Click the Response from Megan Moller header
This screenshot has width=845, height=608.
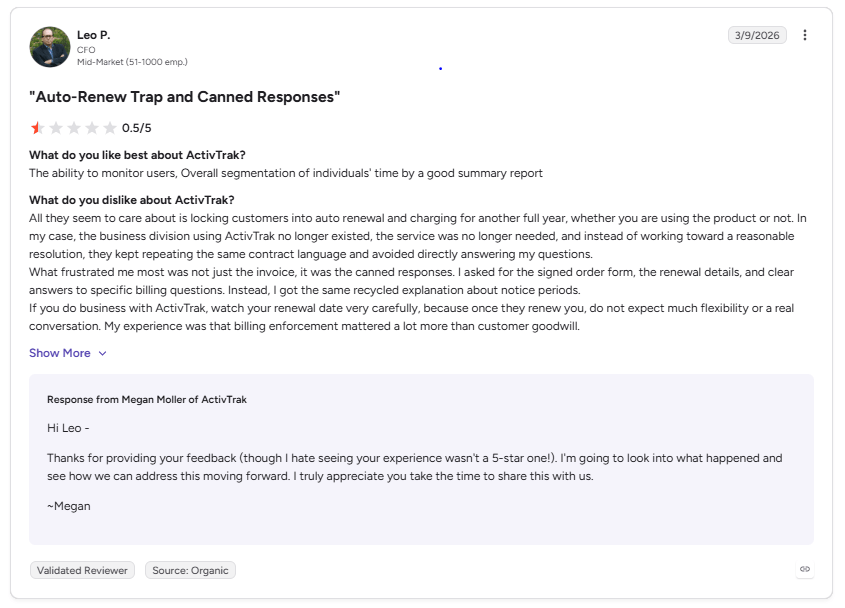point(147,399)
